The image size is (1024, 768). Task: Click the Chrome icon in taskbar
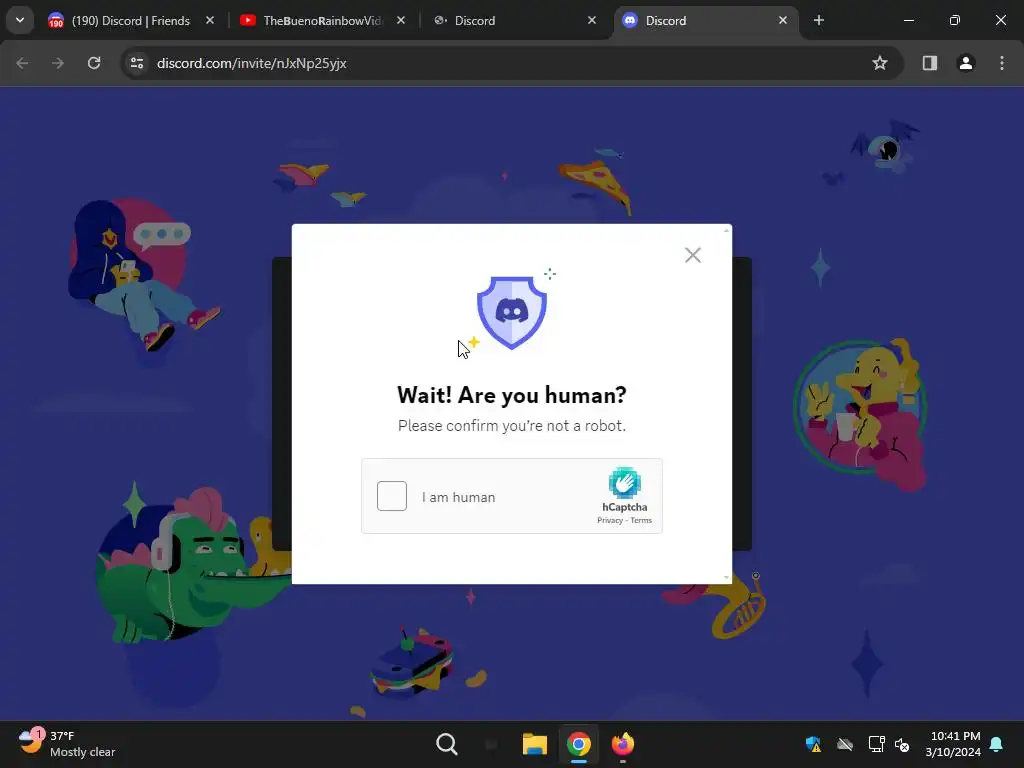coord(579,744)
